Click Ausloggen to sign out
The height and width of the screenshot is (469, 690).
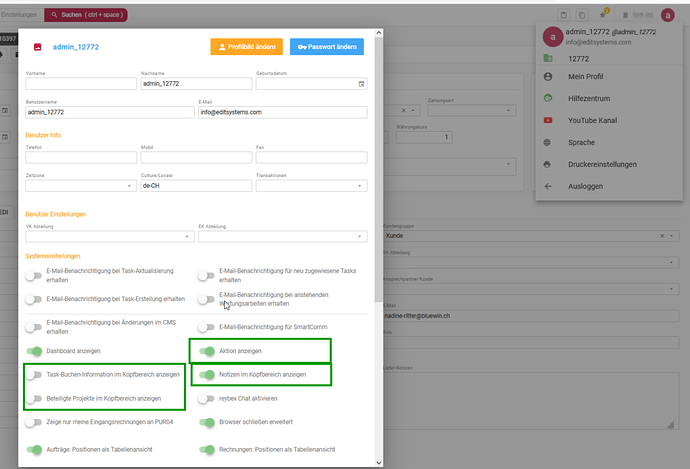tap(609, 187)
